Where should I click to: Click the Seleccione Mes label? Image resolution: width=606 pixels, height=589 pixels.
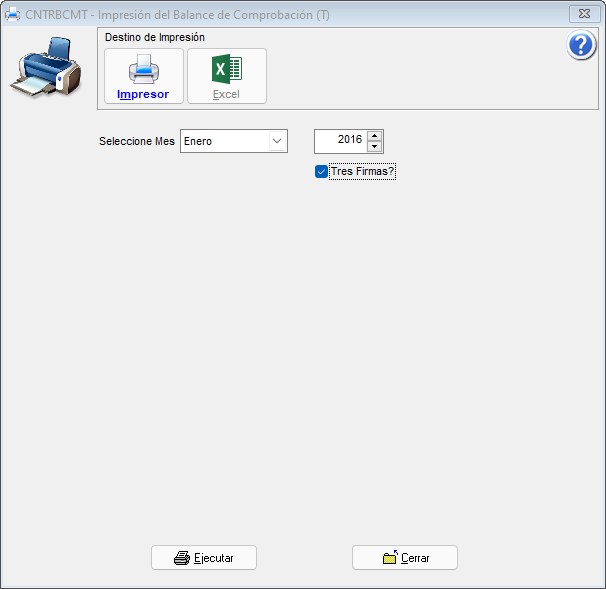pyautogui.click(x=137, y=141)
